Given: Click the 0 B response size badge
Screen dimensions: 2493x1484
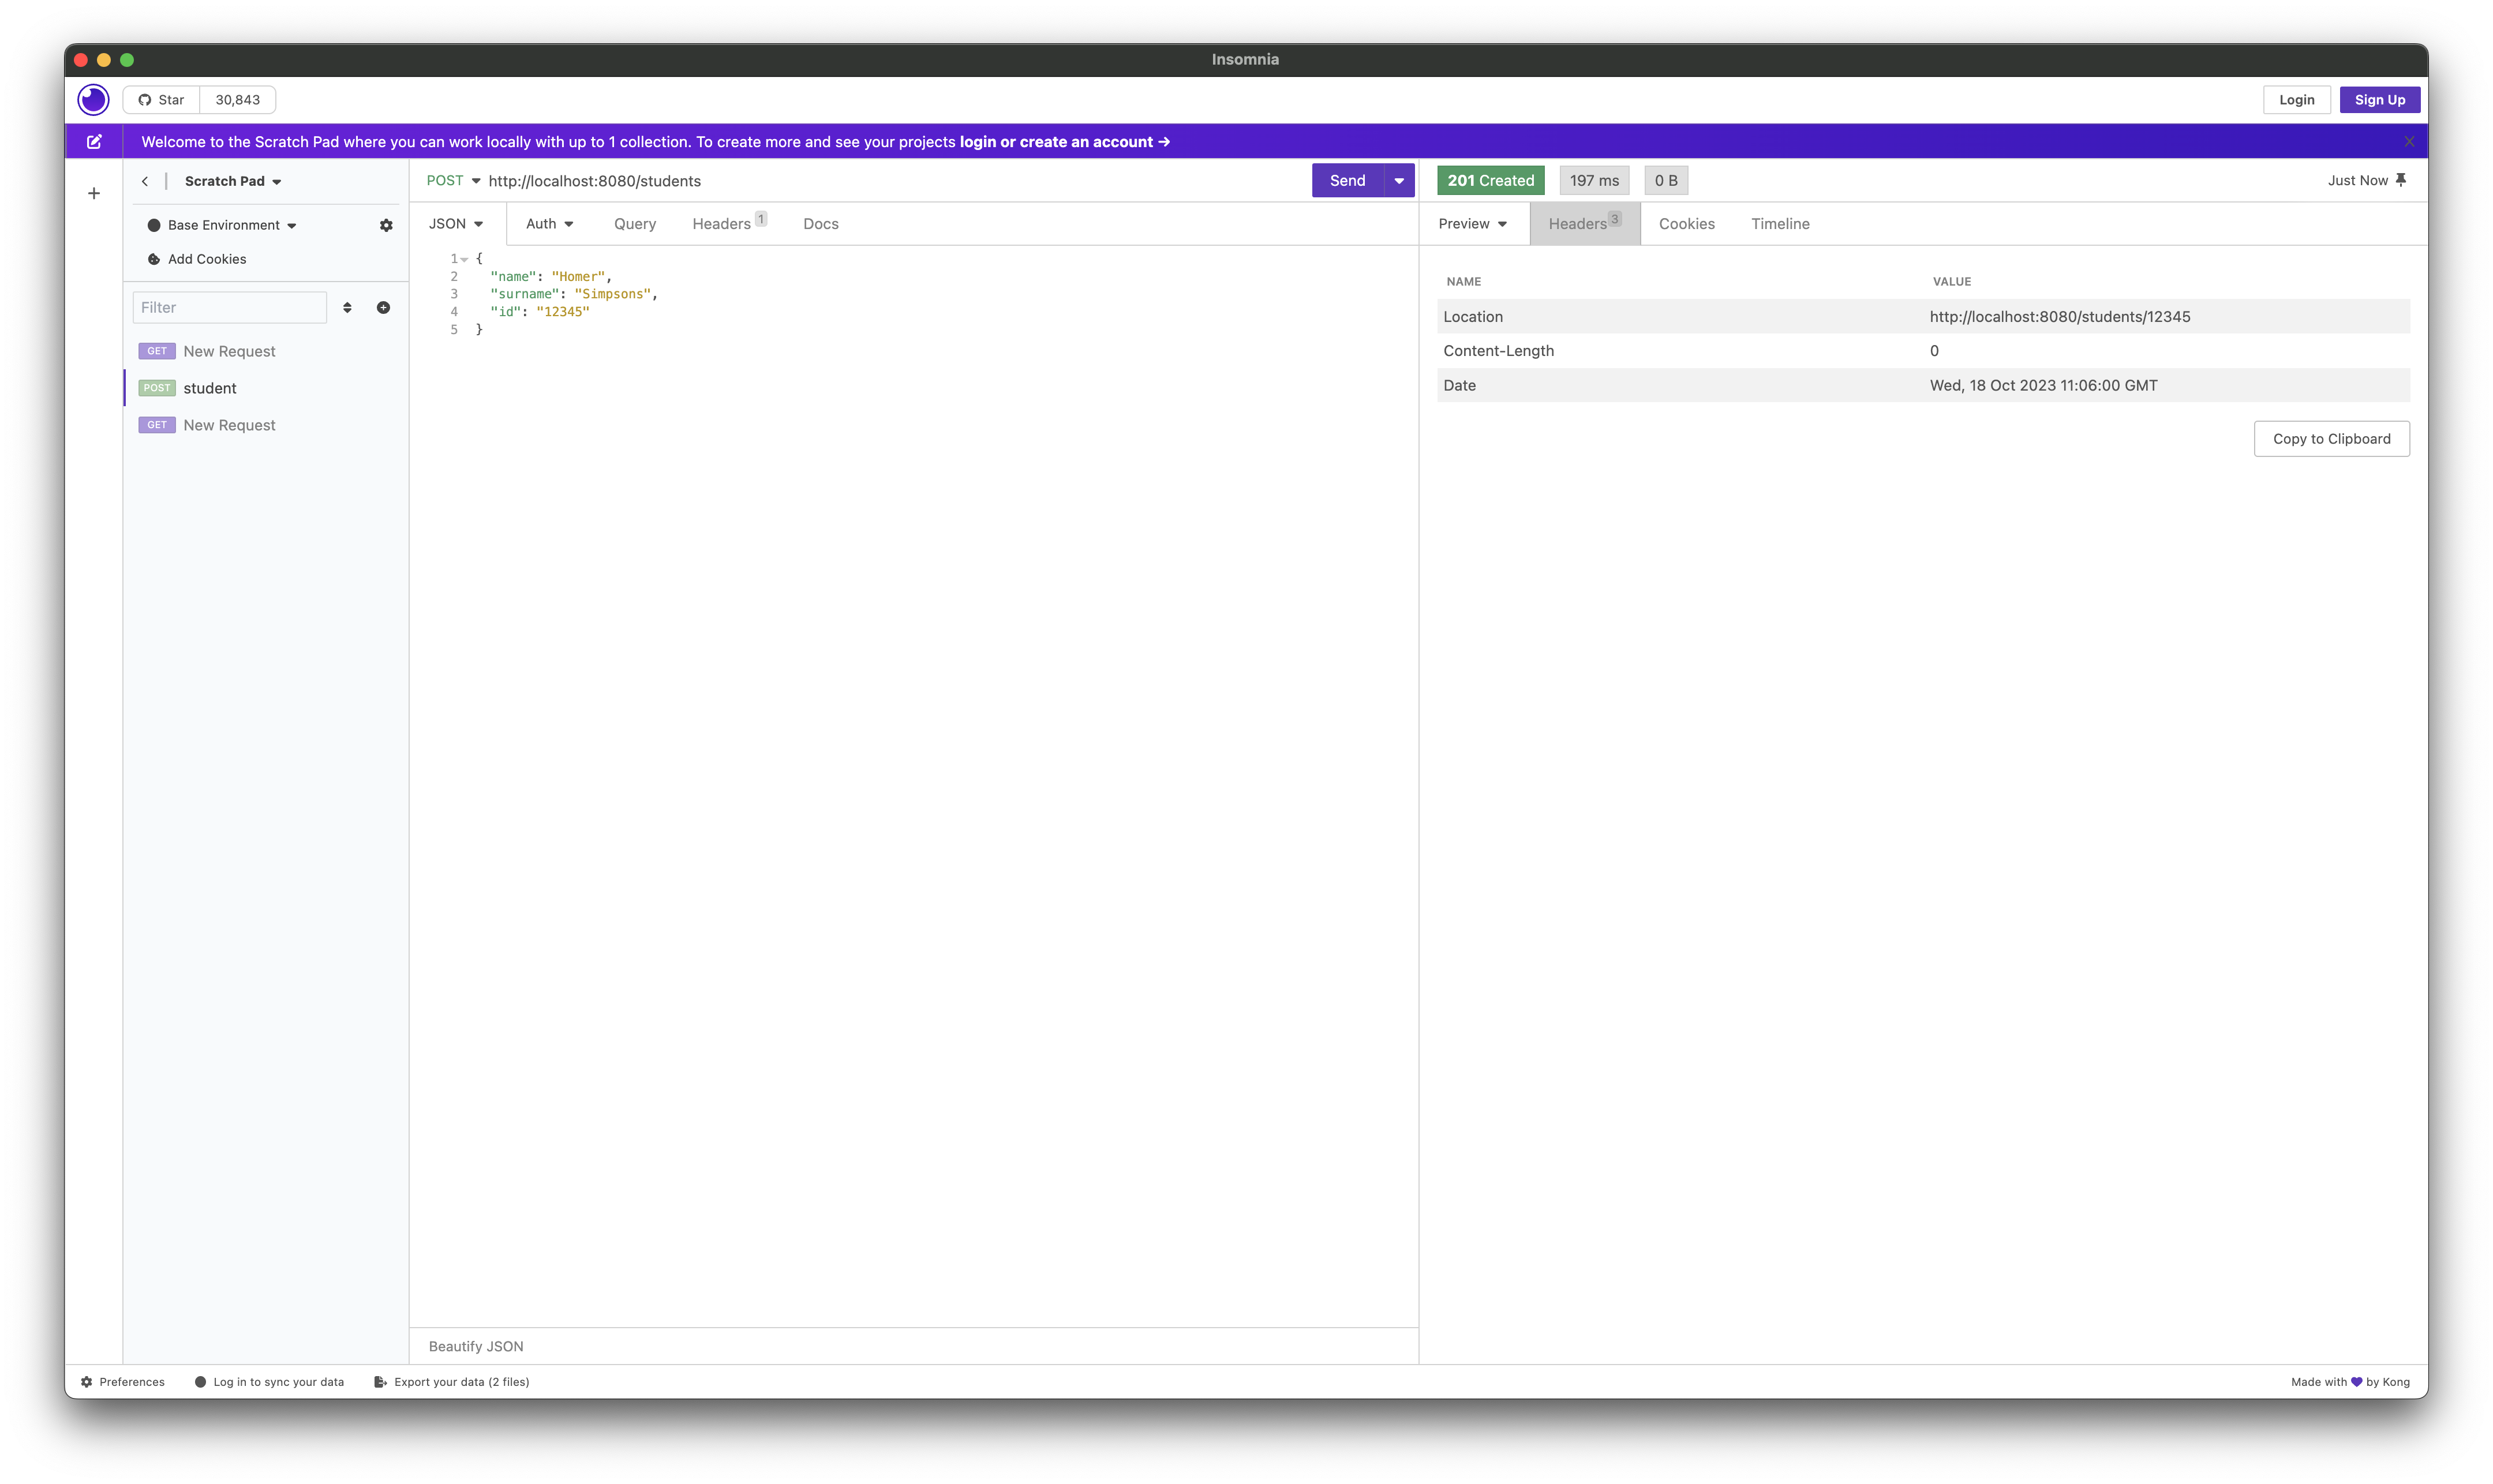Looking at the screenshot, I should pos(1666,181).
